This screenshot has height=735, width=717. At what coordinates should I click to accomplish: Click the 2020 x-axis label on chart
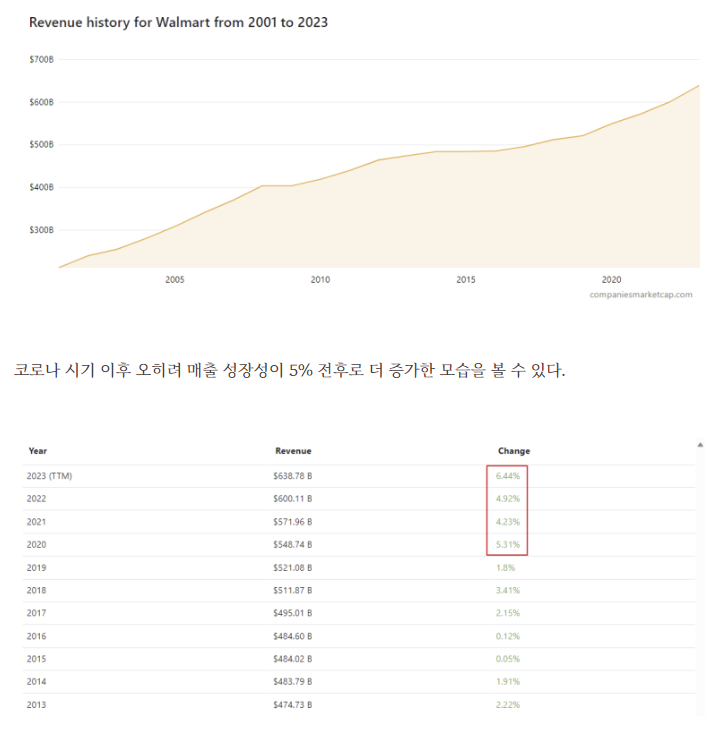click(612, 279)
